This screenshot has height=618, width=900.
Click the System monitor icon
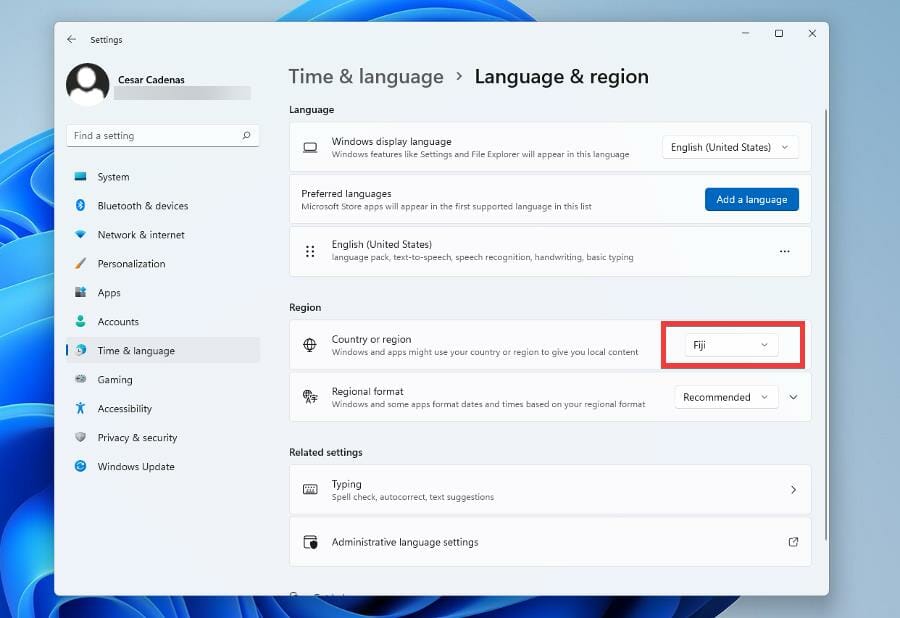click(80, 176)
